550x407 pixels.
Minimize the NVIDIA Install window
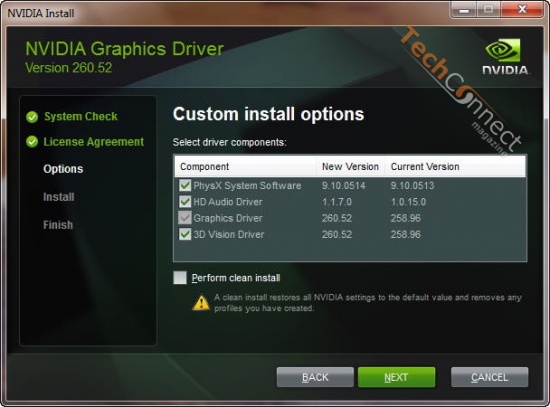[464, 10]
